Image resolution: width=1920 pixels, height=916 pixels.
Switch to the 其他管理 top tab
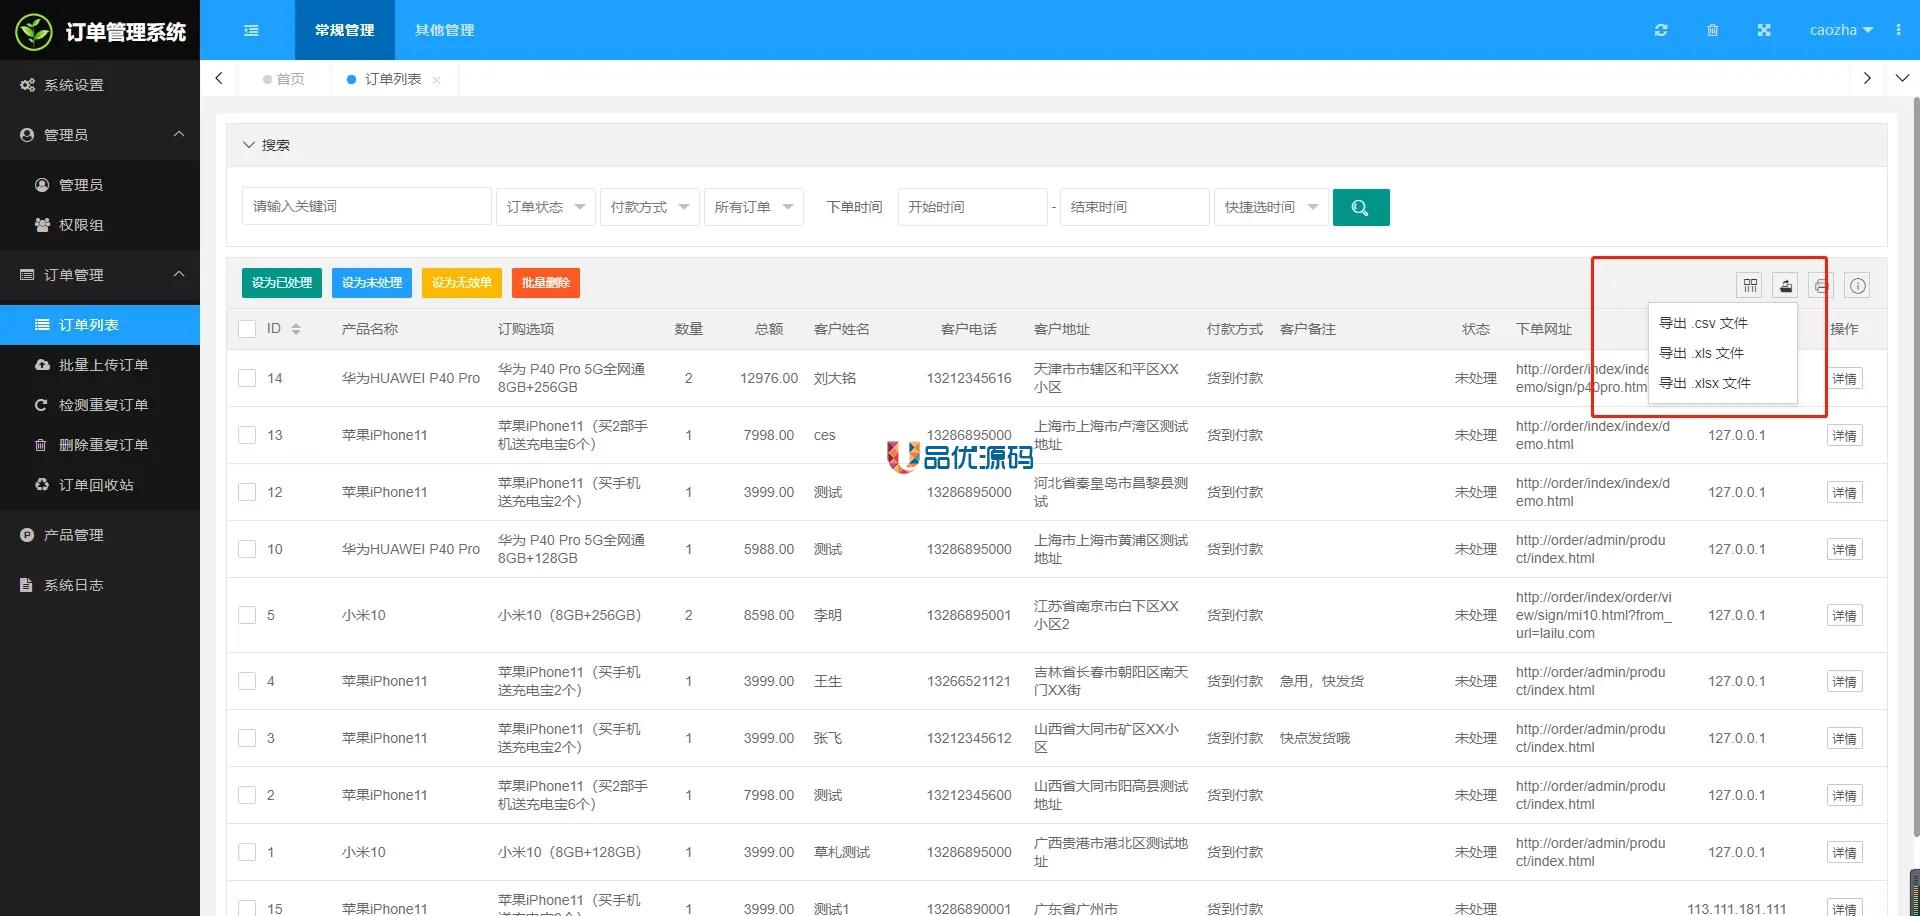pyautogui.click(x=445, y=30)
